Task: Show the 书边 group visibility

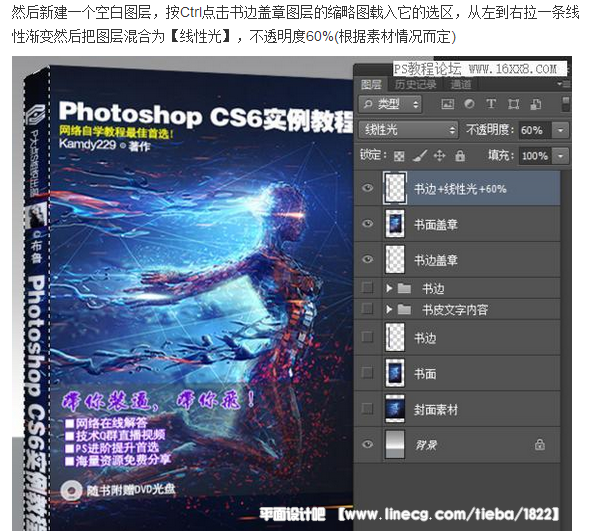Action: coord(367,288)
